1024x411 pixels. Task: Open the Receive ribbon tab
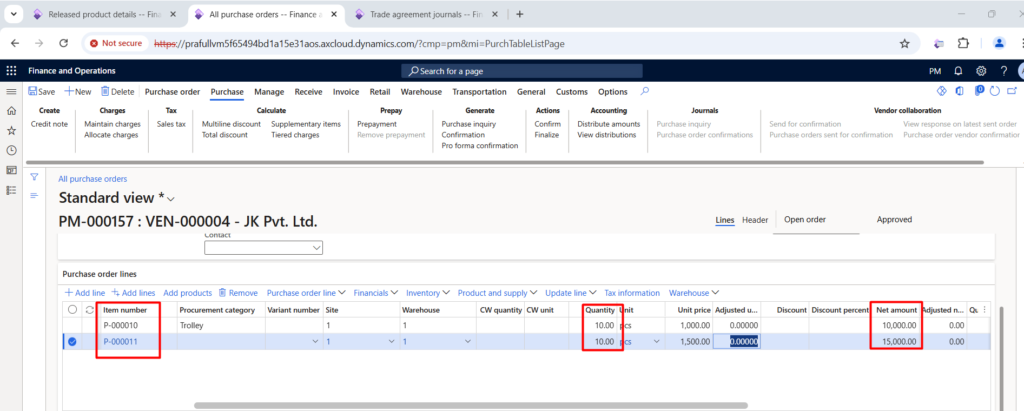(x=308, y=92)
